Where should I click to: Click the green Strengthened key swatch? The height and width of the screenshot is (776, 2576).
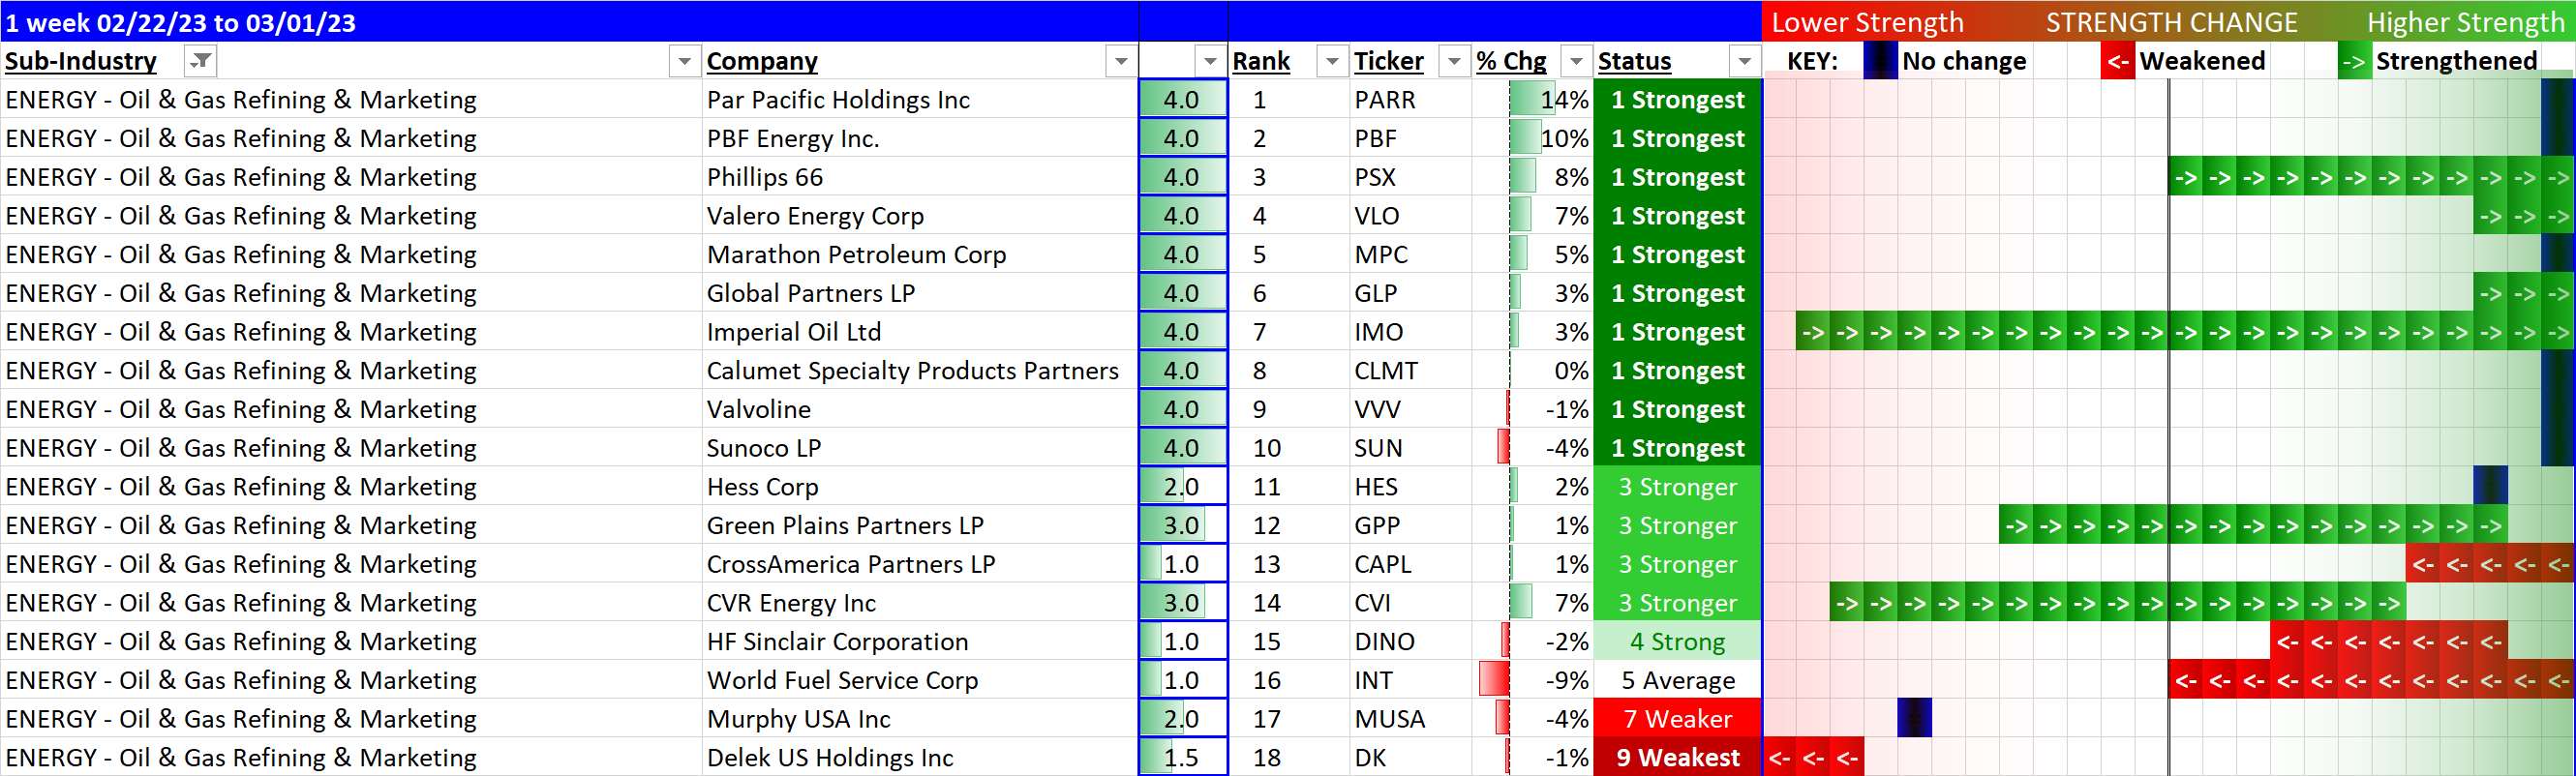pos(2354,61)
